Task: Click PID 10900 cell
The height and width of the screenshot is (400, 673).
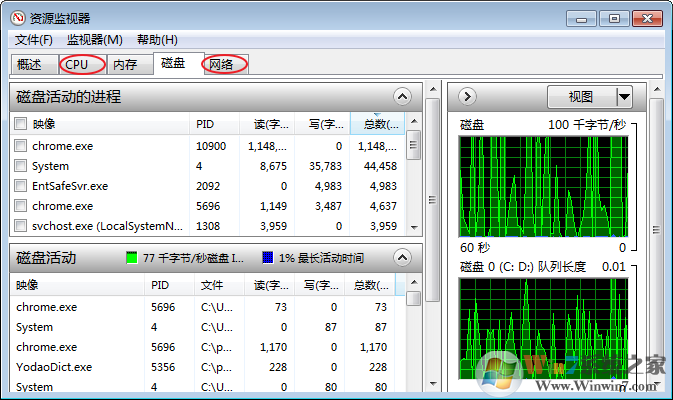Action: [211, 146]
